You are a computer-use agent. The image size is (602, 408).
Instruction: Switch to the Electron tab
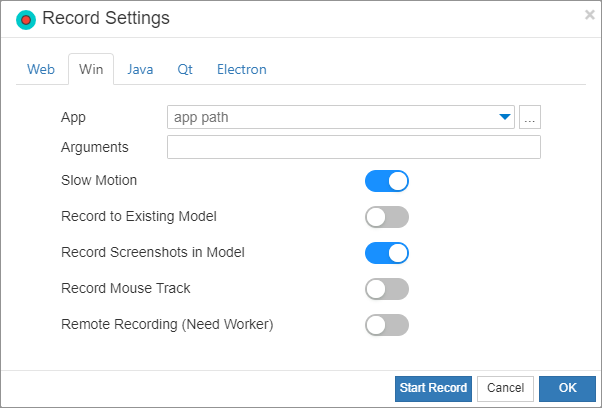[242, 70]
